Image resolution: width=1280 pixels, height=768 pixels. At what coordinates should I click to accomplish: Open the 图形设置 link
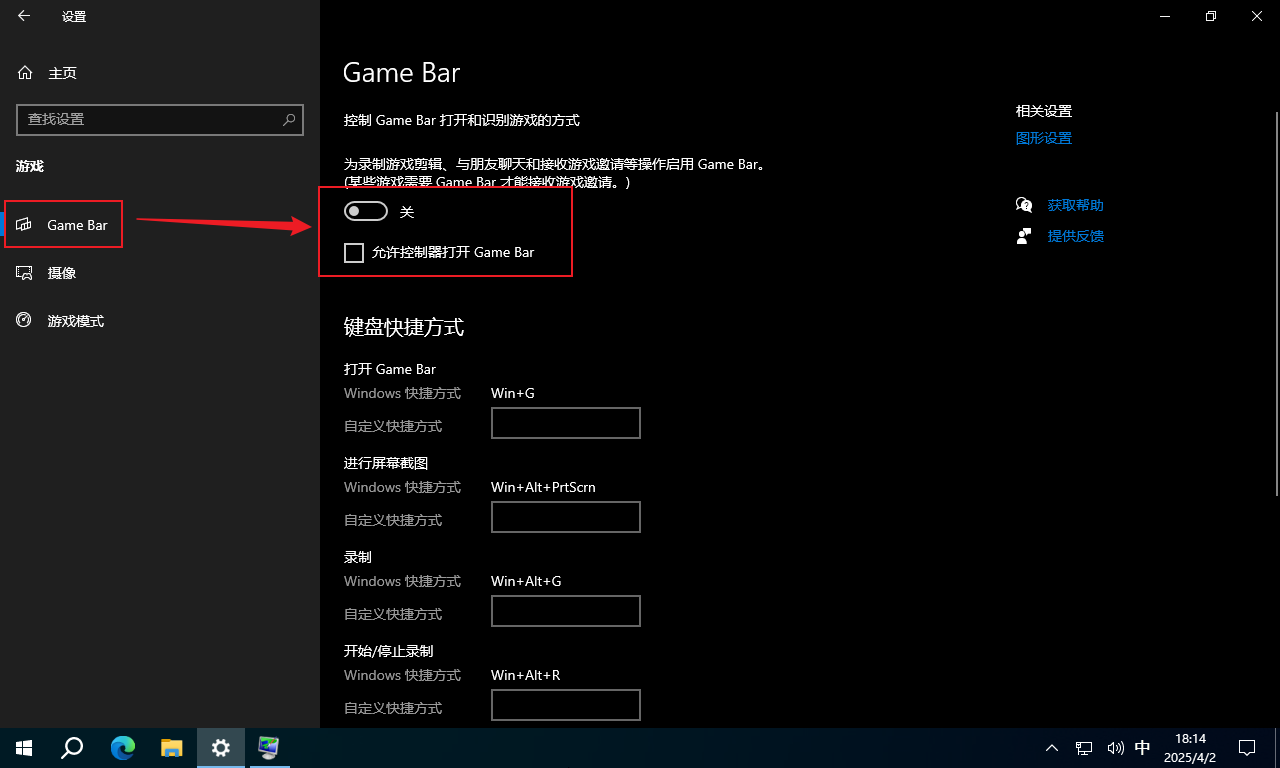1043,138
